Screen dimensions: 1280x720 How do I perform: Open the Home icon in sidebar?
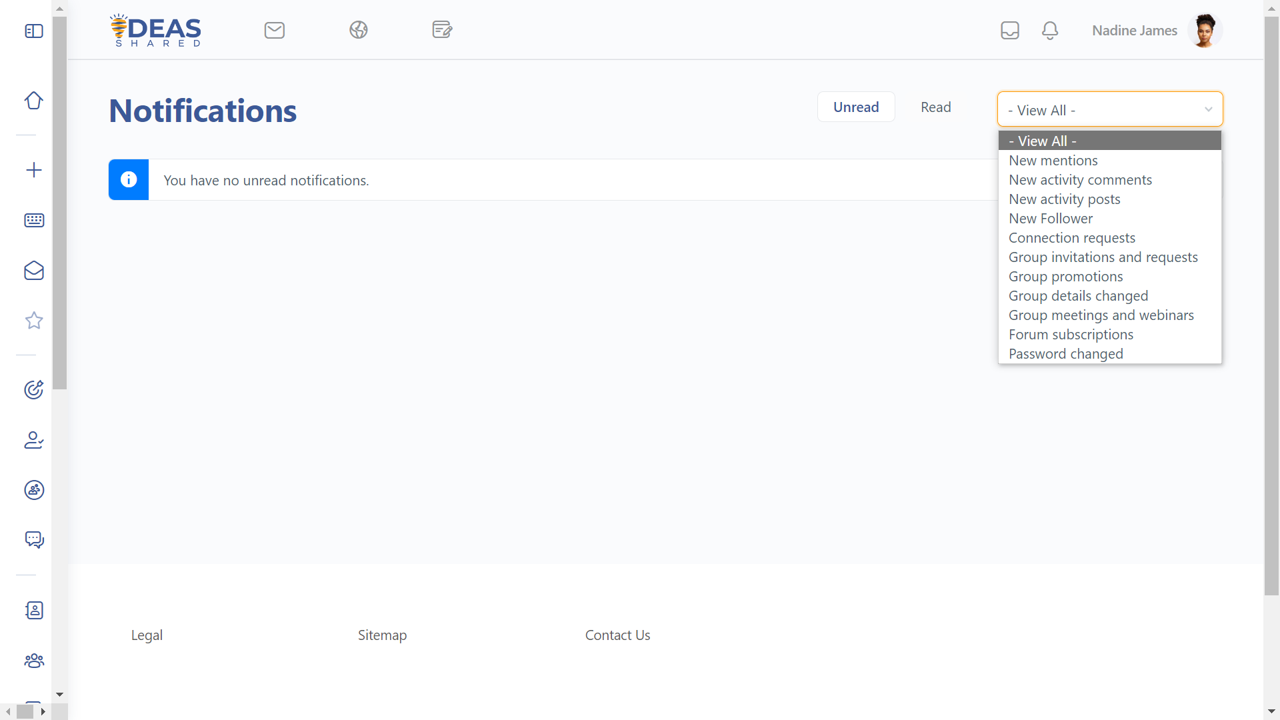pyautogui.click(x=34, y=101)
